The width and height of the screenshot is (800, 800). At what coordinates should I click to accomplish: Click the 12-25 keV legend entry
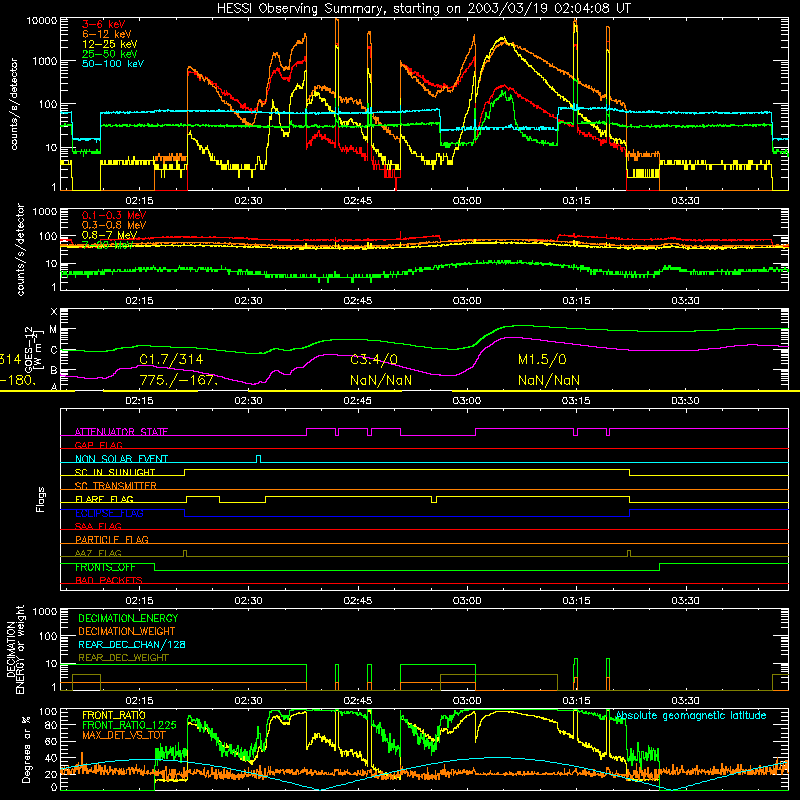[x=110, y=44]
